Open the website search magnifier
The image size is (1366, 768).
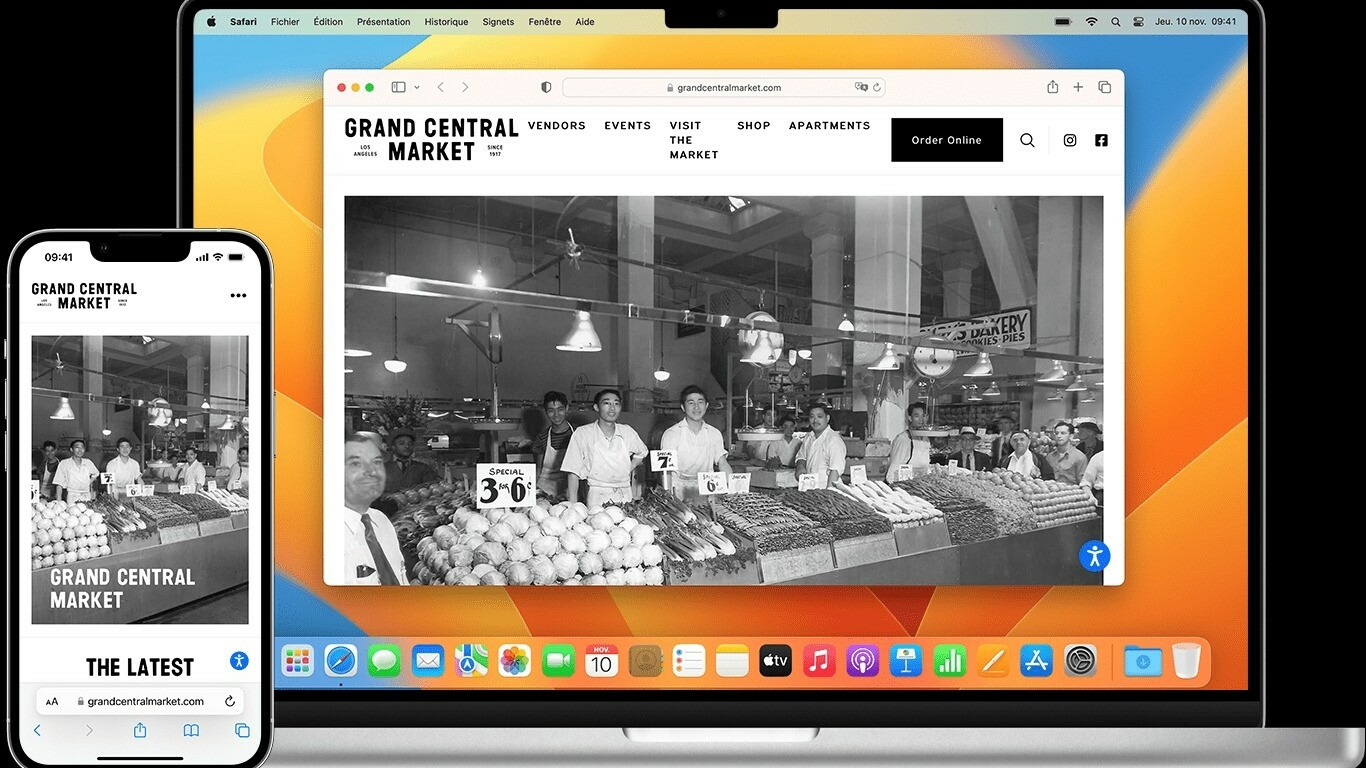pyautogui.click(x=1027, y=140)
